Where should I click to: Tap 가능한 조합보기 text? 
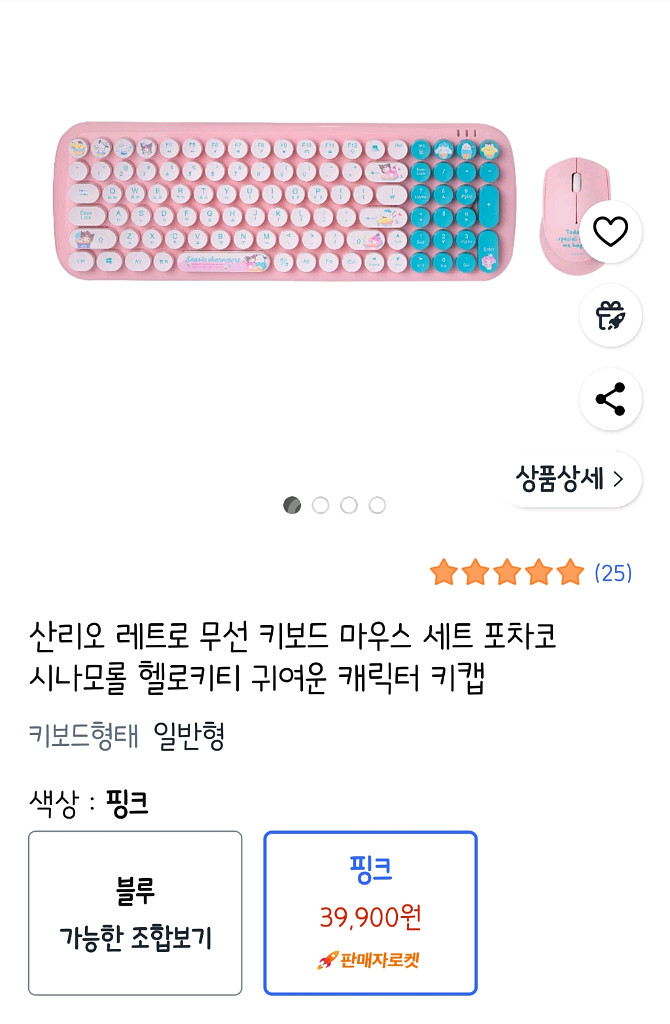tap(135, 938)
